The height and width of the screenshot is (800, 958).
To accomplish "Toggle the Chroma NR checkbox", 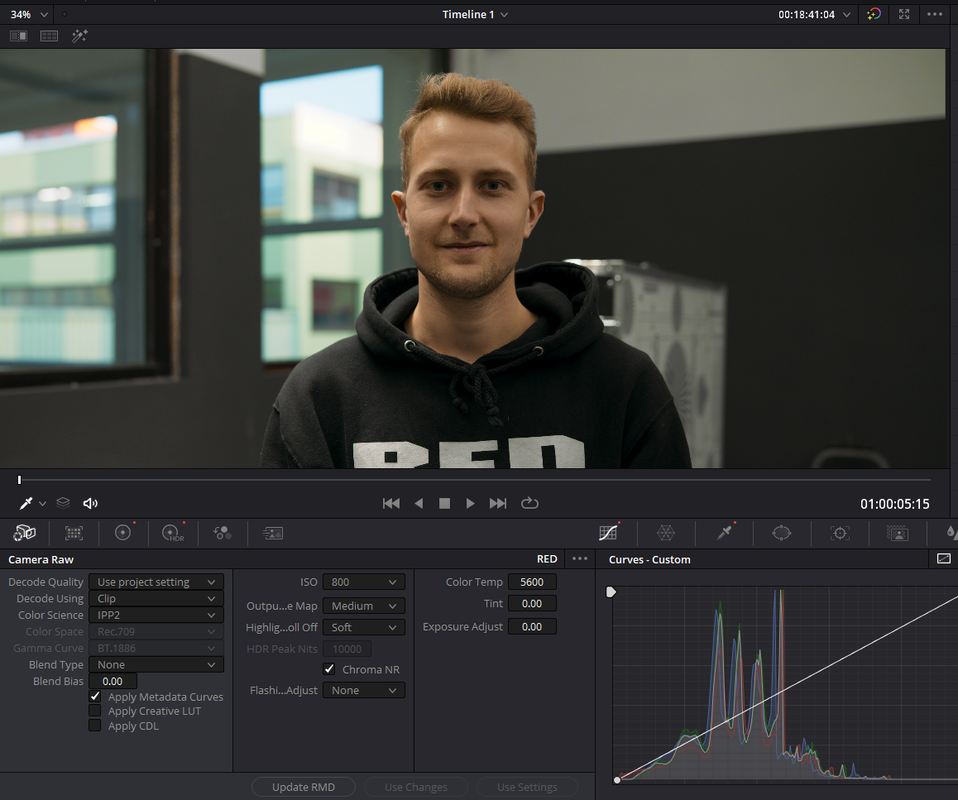I will pos(329,669).
